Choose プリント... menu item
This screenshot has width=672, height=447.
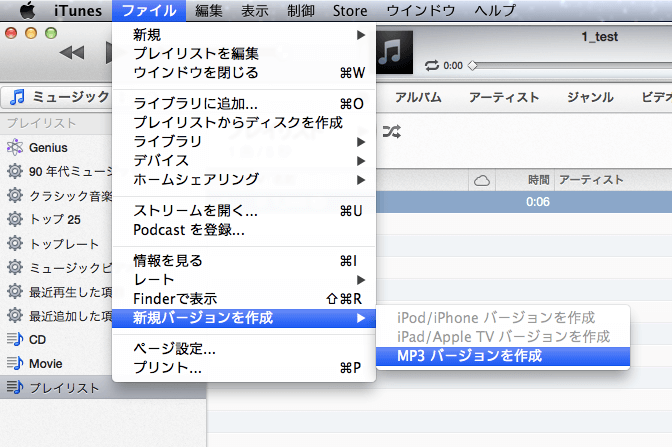pos(244,367)
